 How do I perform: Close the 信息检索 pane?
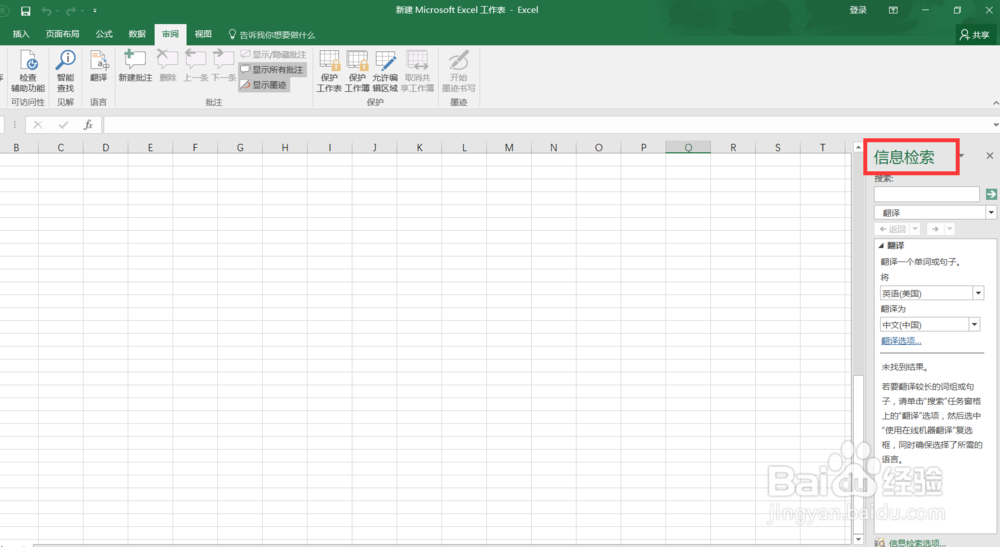pyautogui.click(x=989, y=156)
